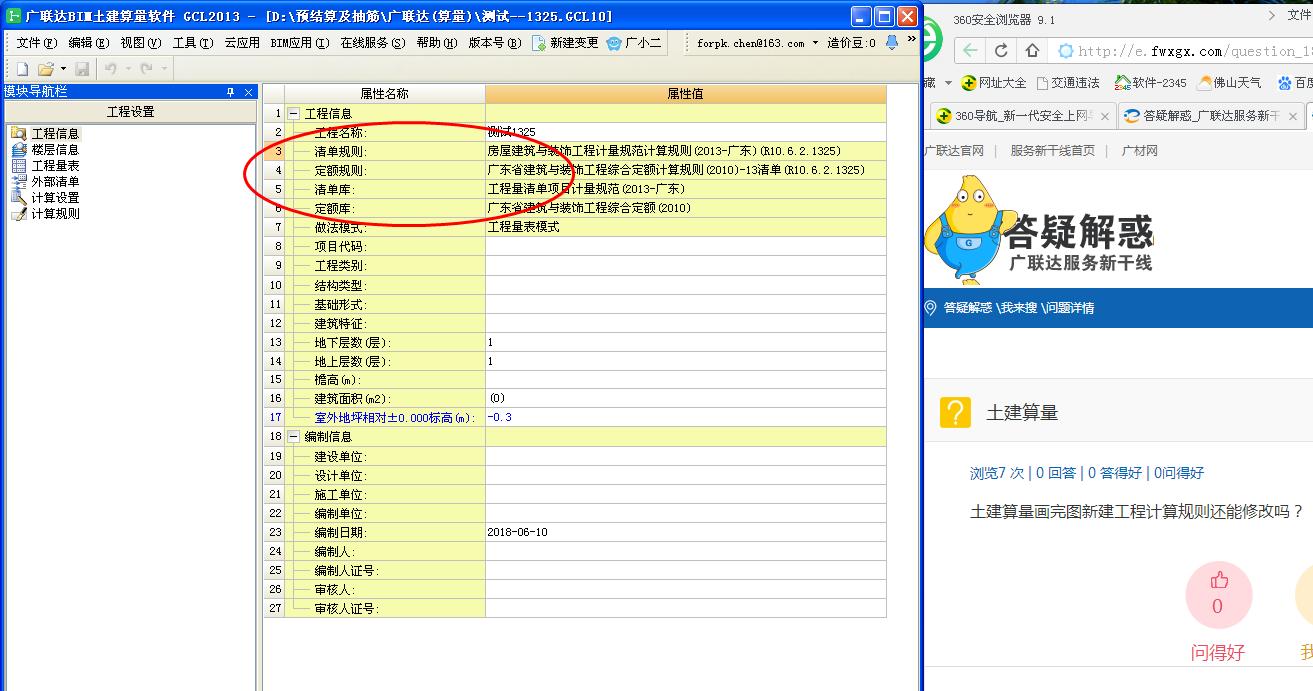
Task: Click the browser Back arrow button
Action: (970, 50)
